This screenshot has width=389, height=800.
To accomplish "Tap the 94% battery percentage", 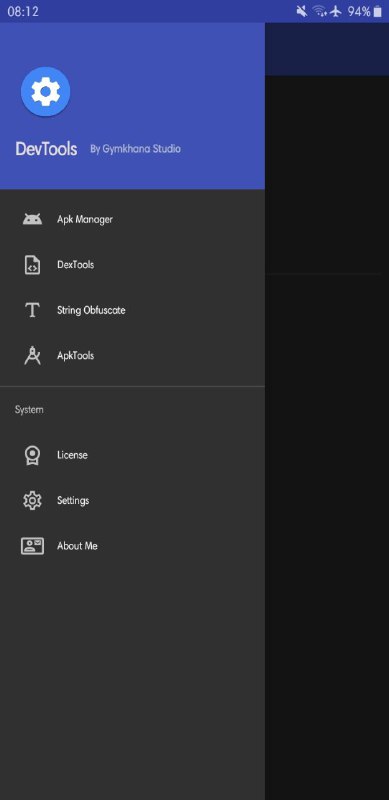I will point(359,11).
